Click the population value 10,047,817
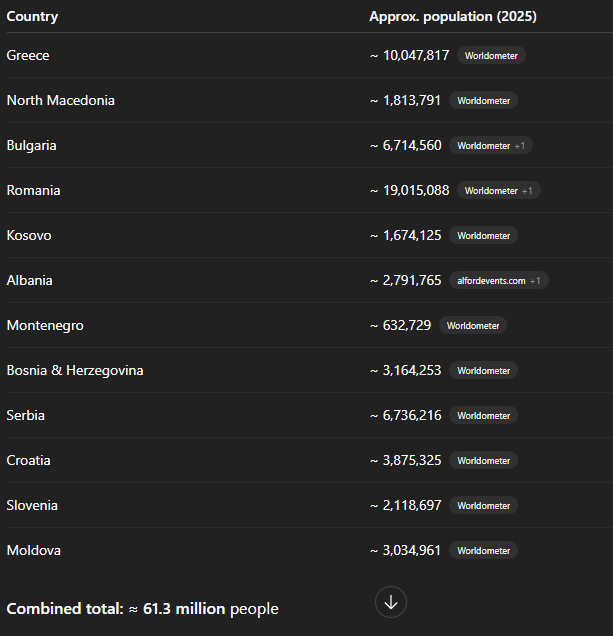 tap(416, 56)
